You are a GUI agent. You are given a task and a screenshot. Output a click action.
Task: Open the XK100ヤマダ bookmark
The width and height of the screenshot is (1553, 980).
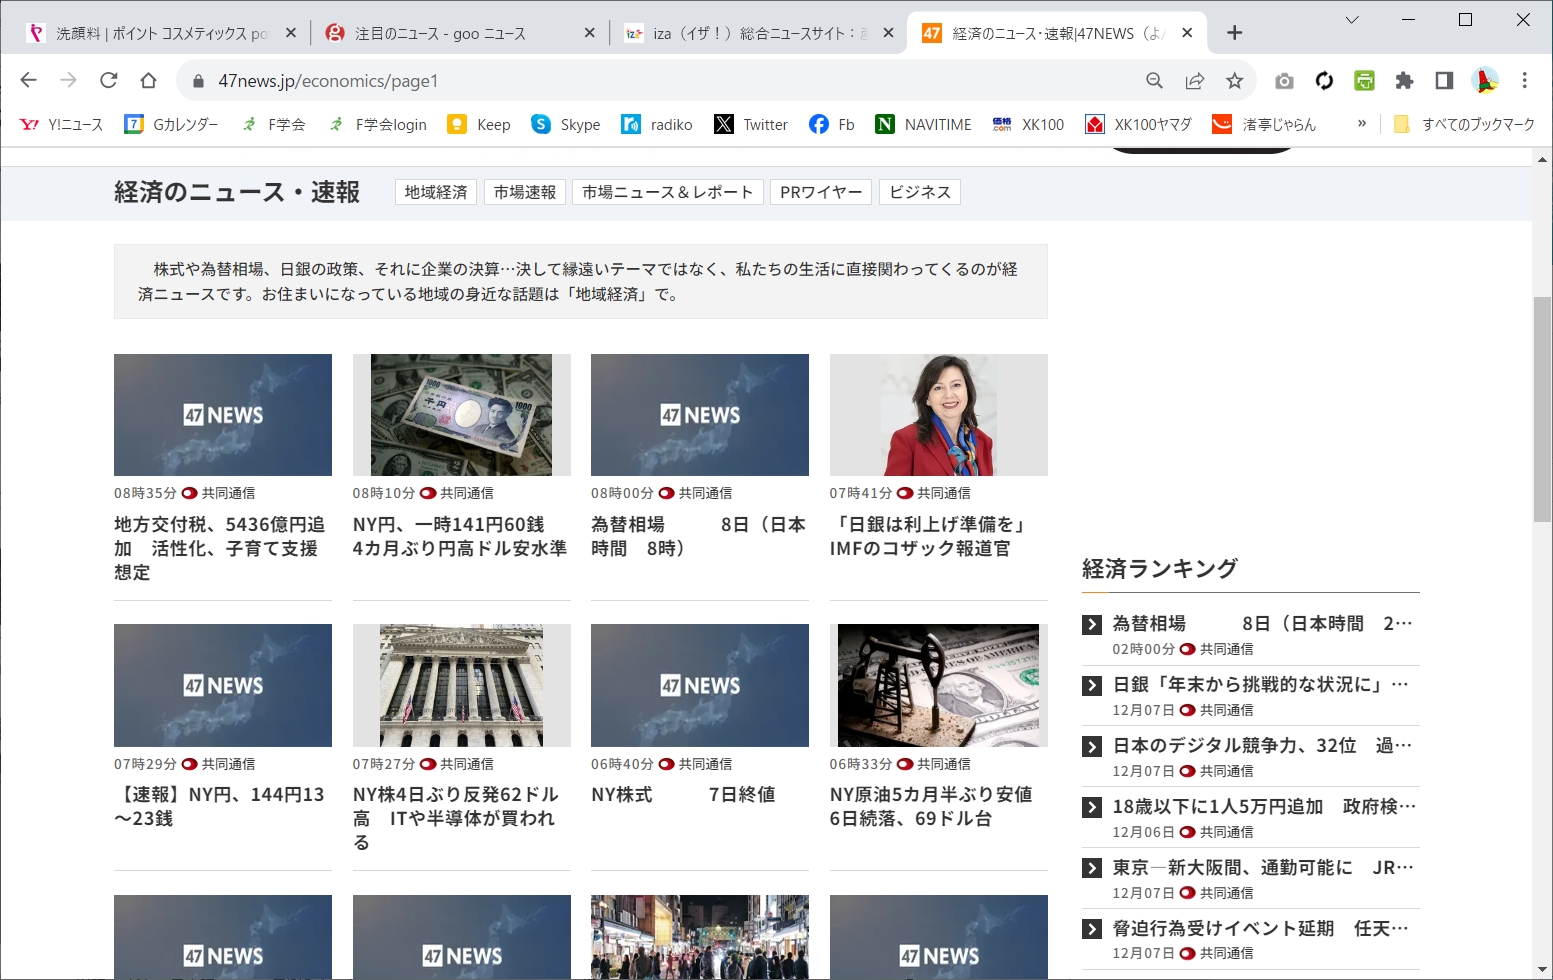coord(1139,124)
